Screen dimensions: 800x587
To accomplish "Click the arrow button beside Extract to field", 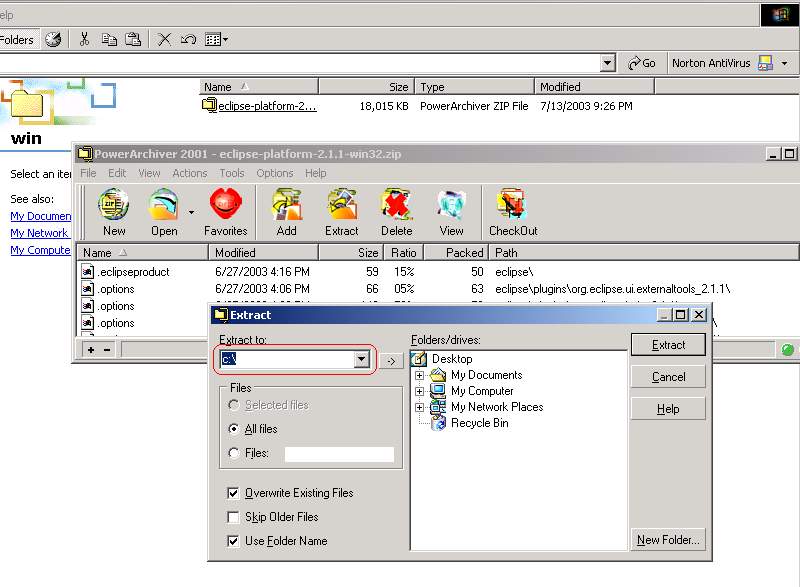I will coord(391,361).
